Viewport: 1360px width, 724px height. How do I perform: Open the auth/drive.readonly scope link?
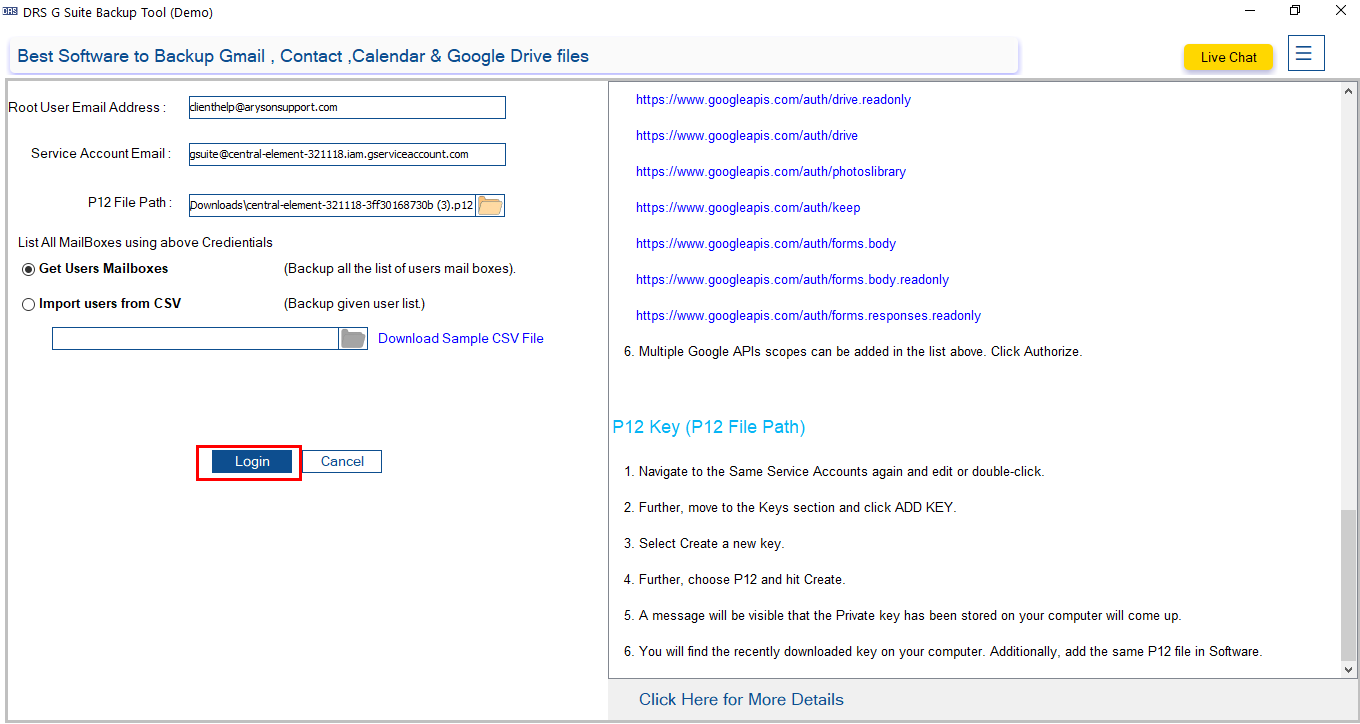click(x=773, y=100)
